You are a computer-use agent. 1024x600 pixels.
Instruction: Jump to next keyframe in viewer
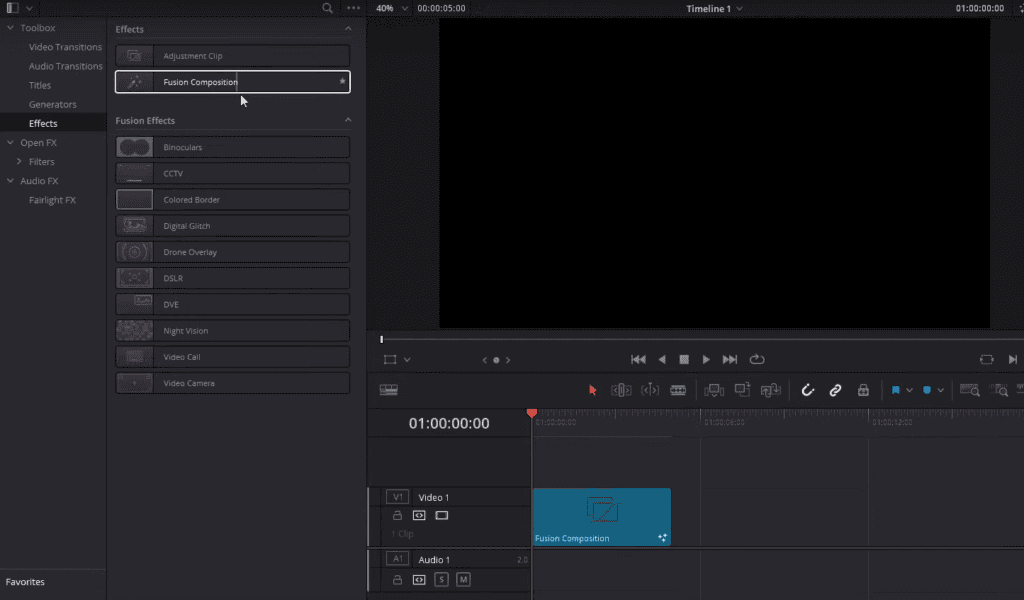coord(508,360)
